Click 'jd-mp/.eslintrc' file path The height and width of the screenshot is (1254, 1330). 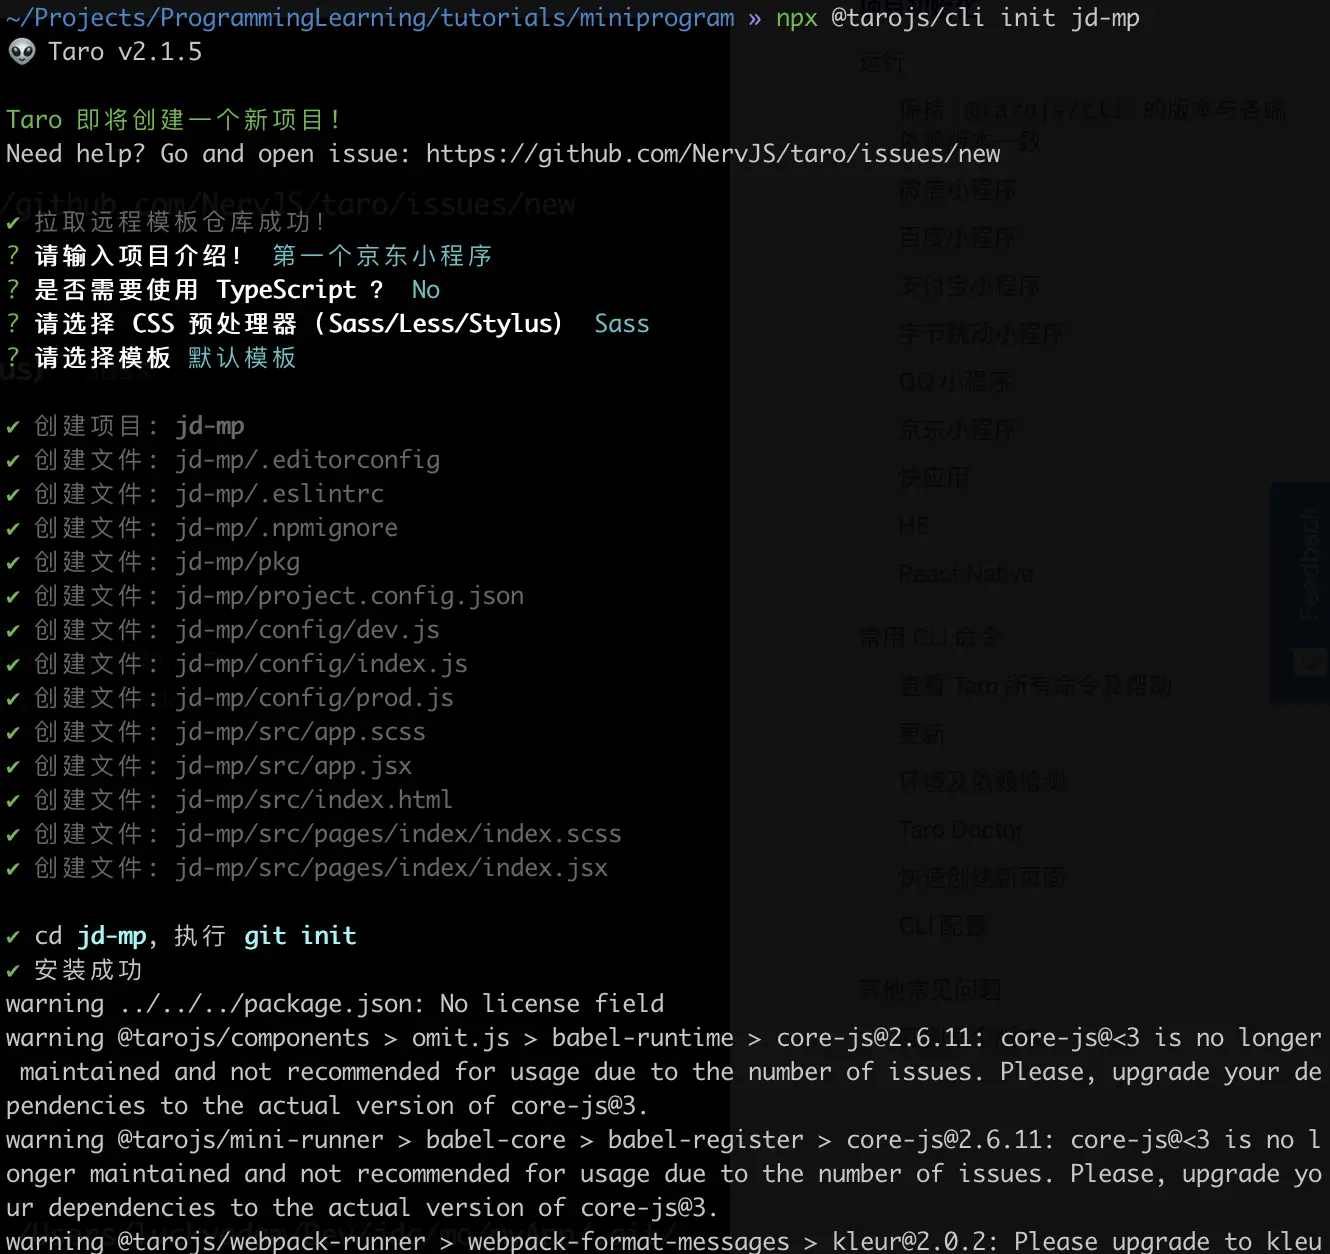[280, 494]
